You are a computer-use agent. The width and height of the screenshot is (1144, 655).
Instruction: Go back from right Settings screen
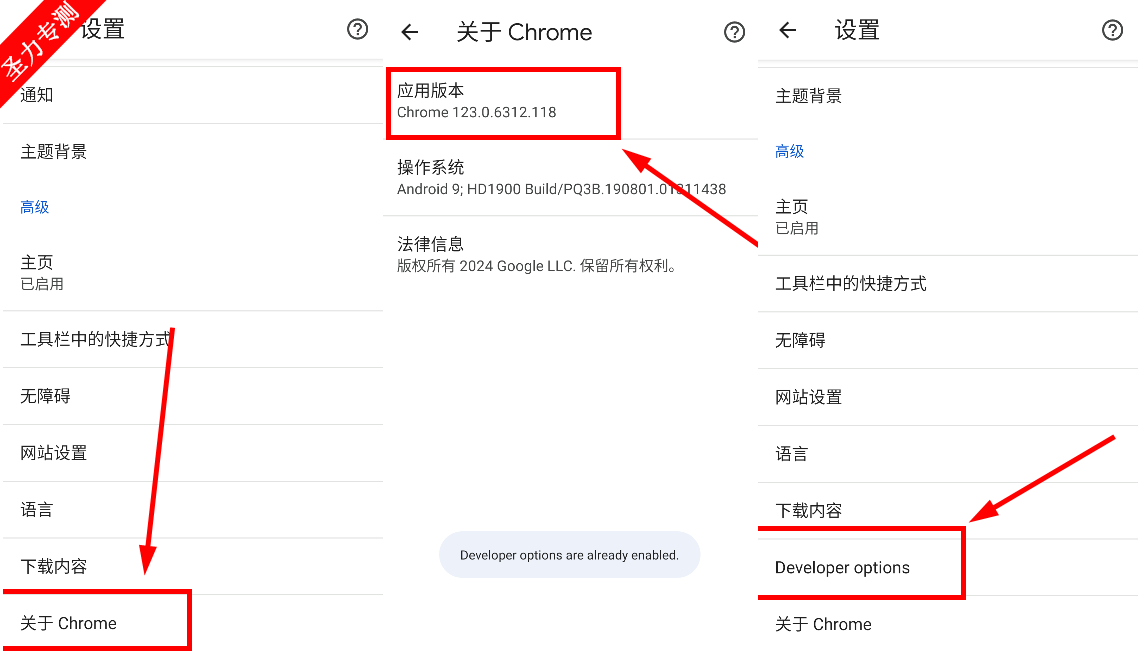(x=787, y=30)
